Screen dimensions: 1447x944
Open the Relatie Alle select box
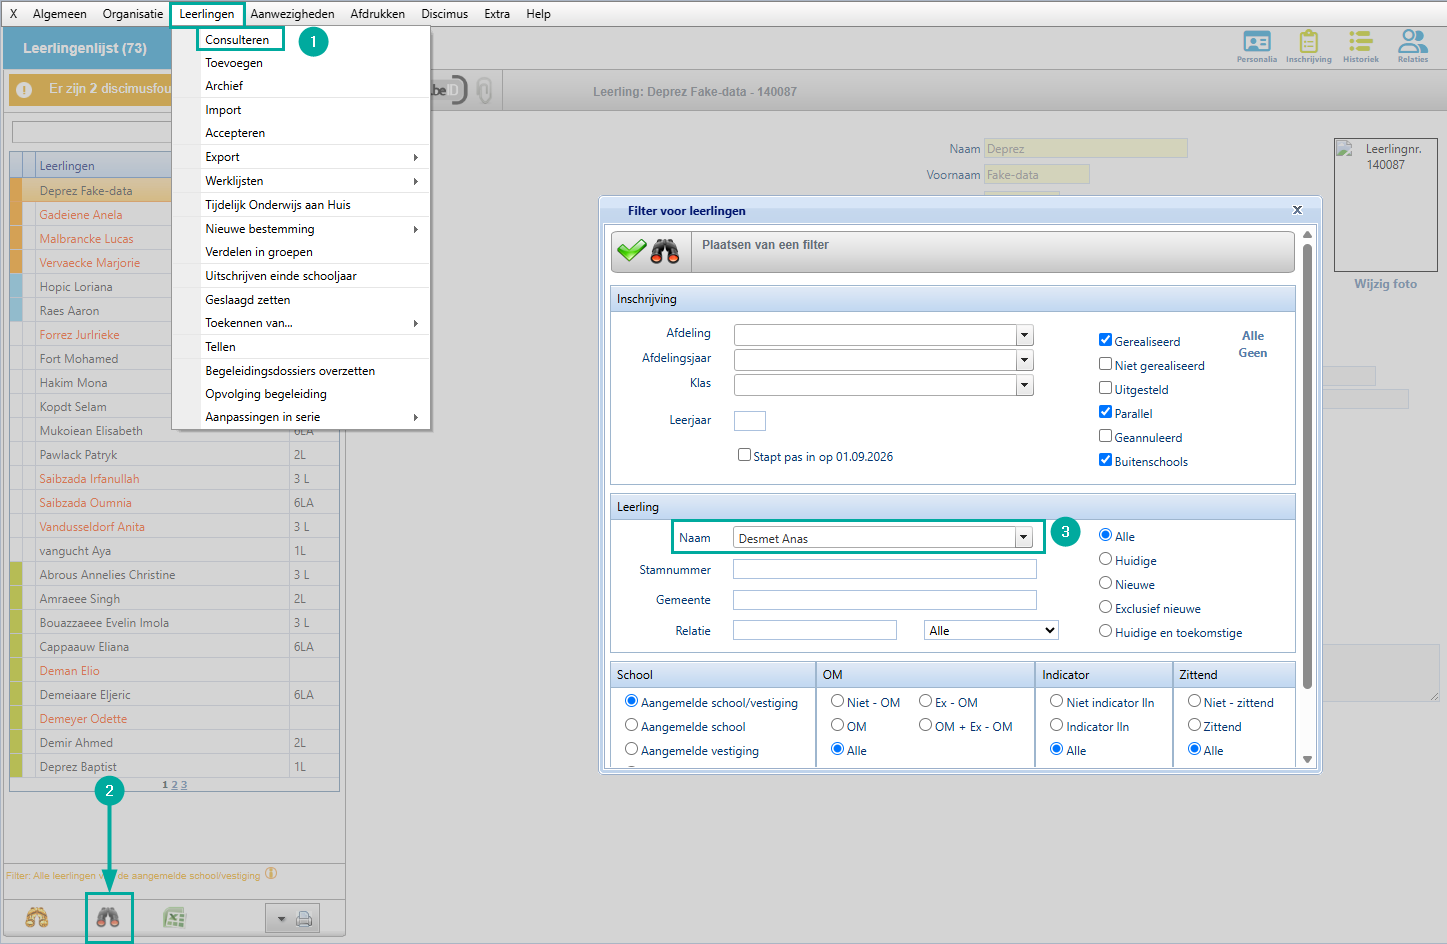click(x=991, y=630)
